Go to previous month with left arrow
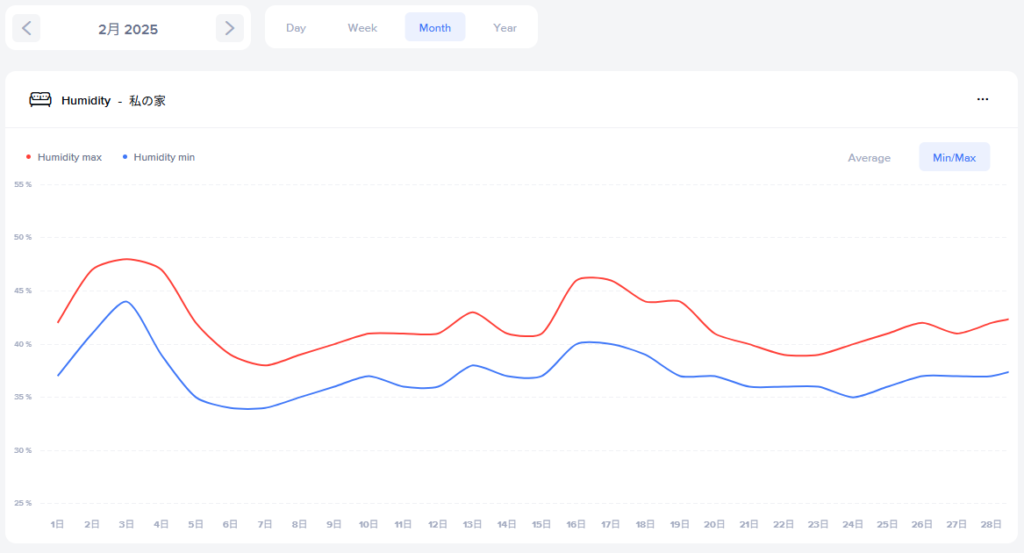This screenshot has width=1024, height=553. (x=27, y=28)
